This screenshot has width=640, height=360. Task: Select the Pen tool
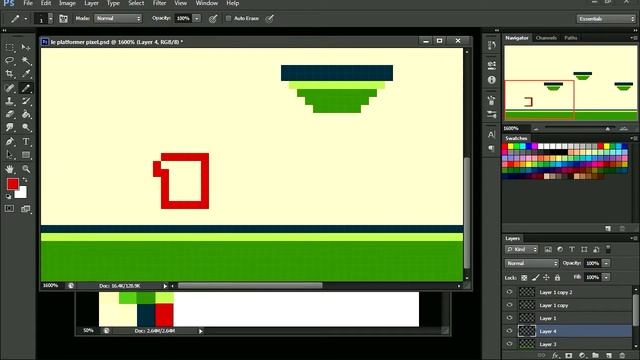tap(10, 142)
